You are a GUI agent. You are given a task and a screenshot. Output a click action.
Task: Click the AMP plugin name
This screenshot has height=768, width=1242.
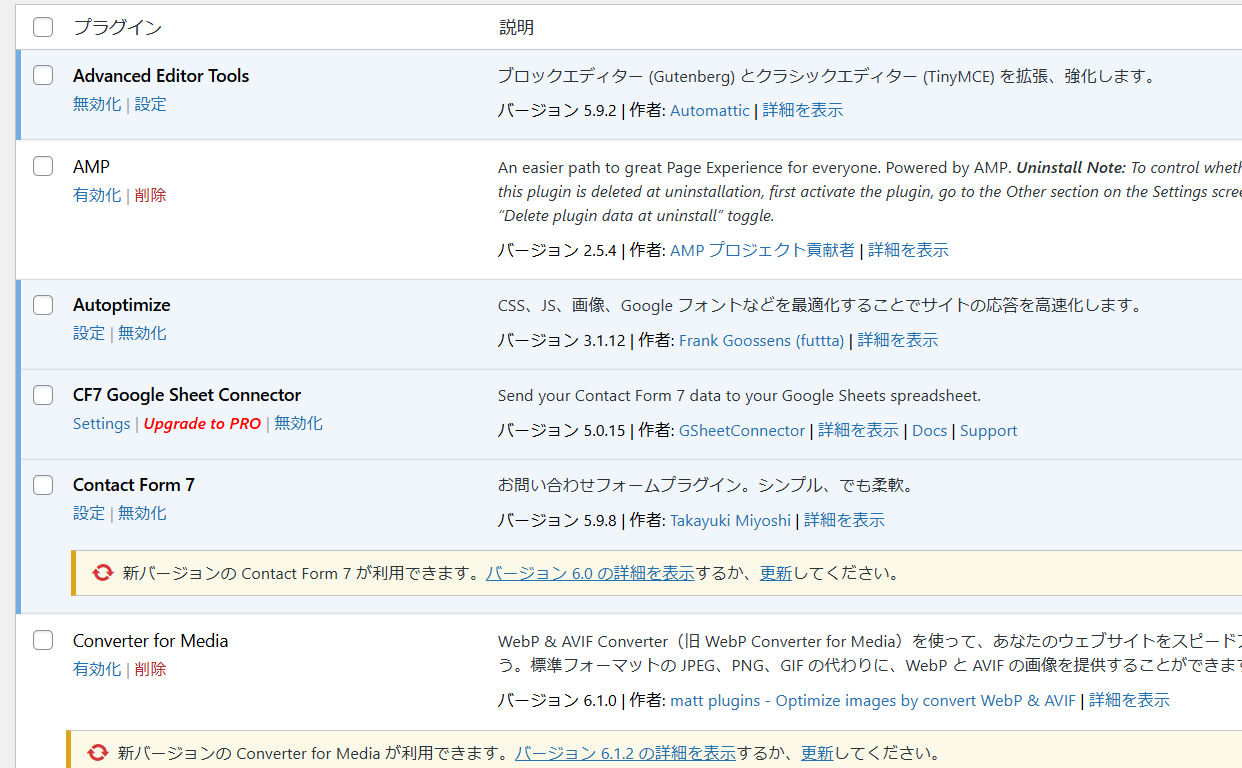pos(91,167)
